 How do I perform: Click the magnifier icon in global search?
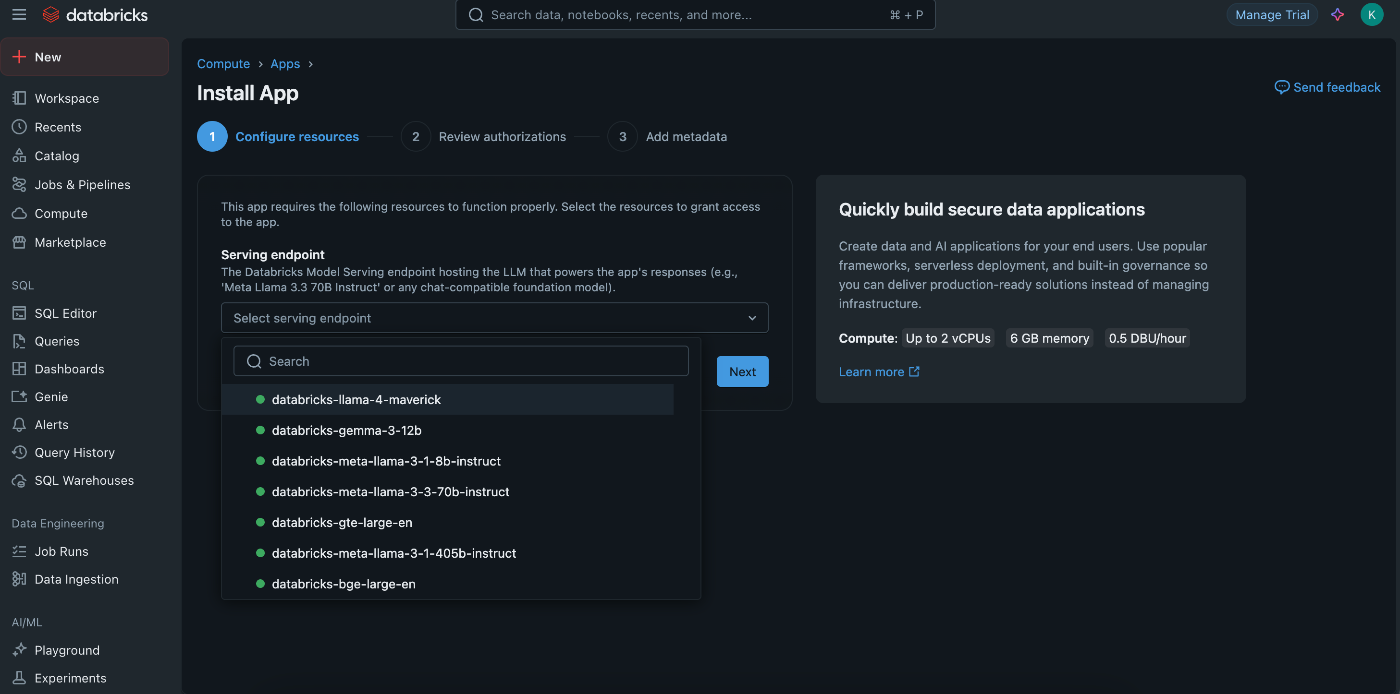(476, 15)
